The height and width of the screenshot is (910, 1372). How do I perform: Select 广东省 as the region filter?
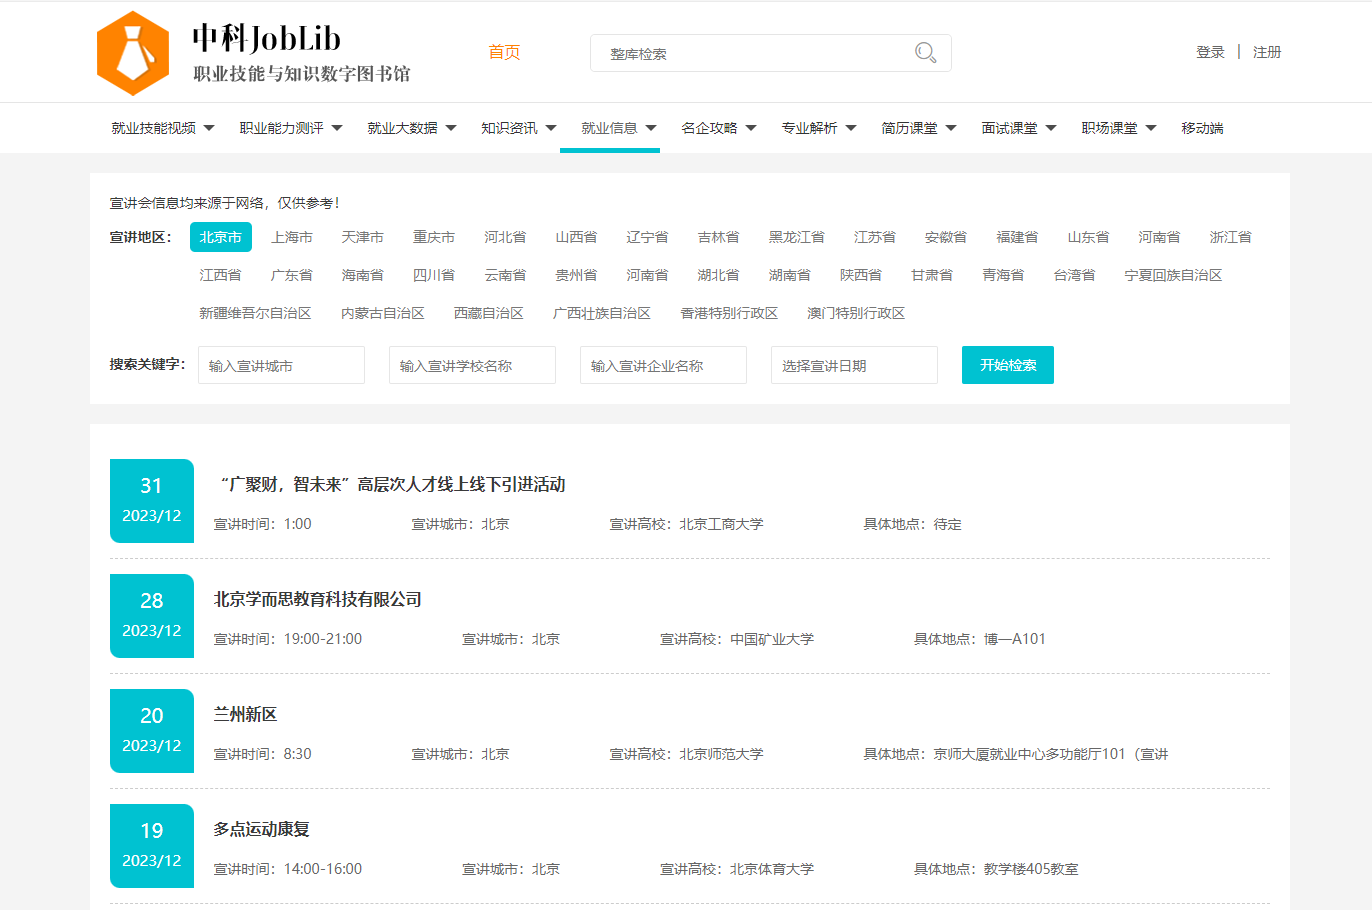coord(292,275)
